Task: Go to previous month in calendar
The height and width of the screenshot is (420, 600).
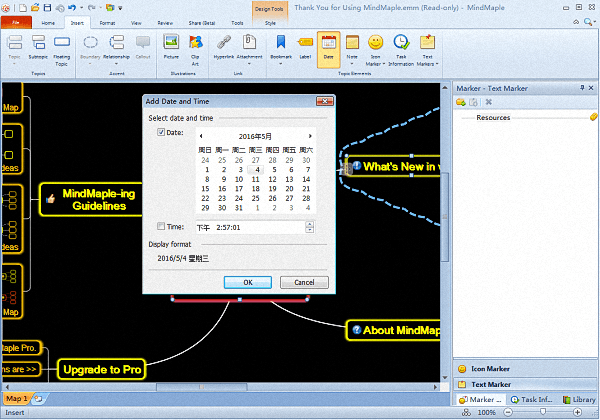Action: (x=201, y=136)
